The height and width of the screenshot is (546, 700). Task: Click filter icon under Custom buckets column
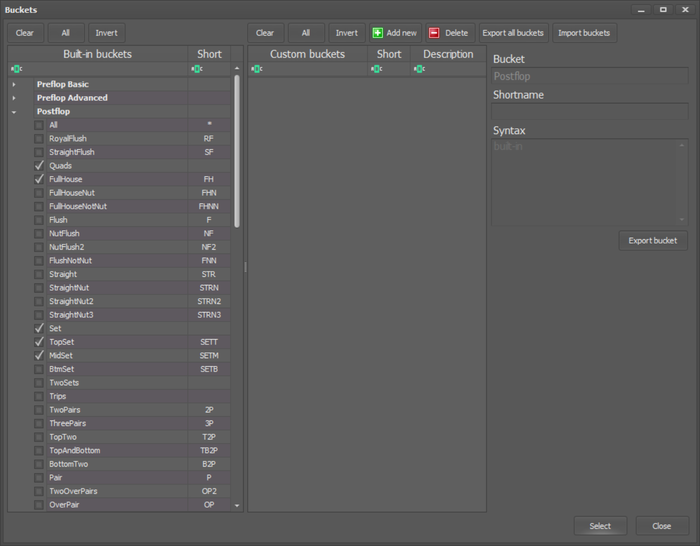(x=257, y=69)
